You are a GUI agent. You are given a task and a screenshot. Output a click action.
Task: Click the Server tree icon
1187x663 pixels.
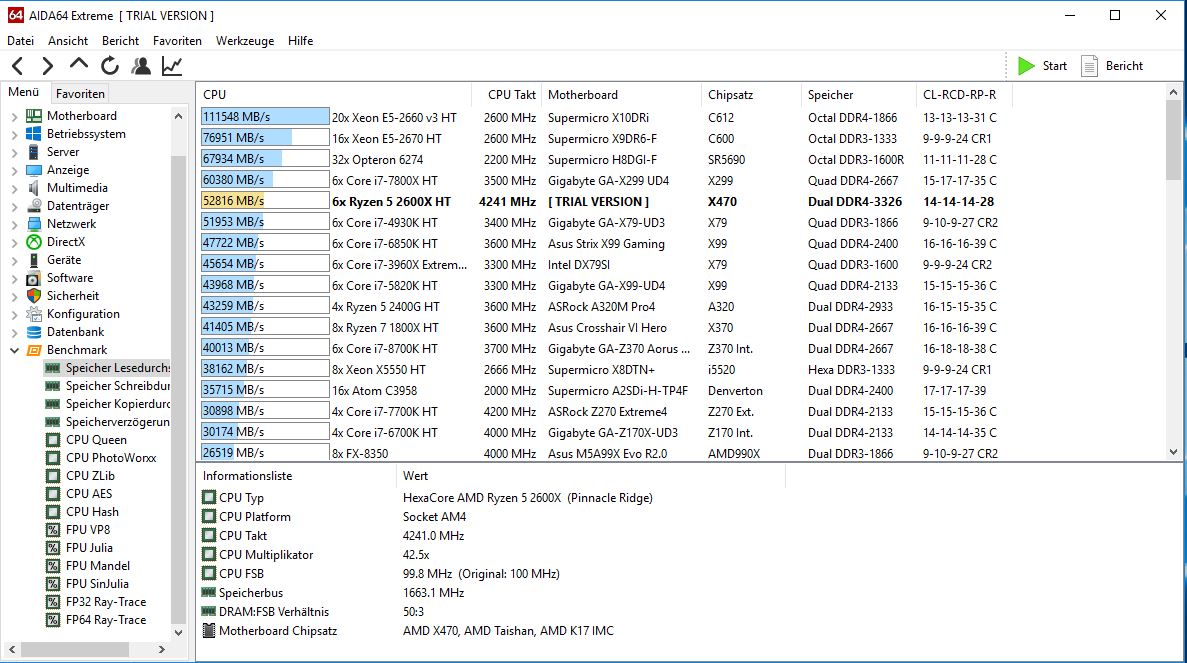(x=34, y=152)
